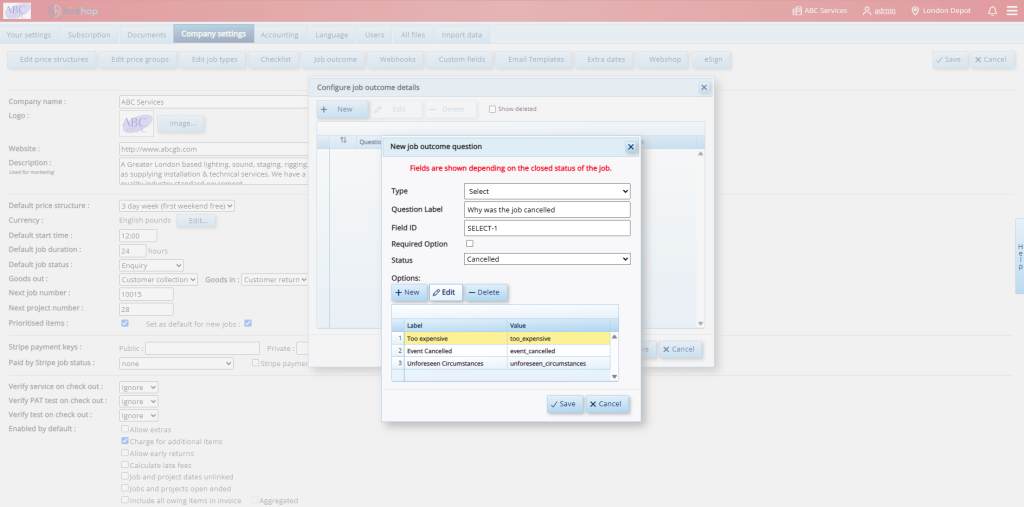The height and width of the screenshot is (507, 1024).
Task: Open the Status dropdown set to Cancelled
Action: (547, 259)
